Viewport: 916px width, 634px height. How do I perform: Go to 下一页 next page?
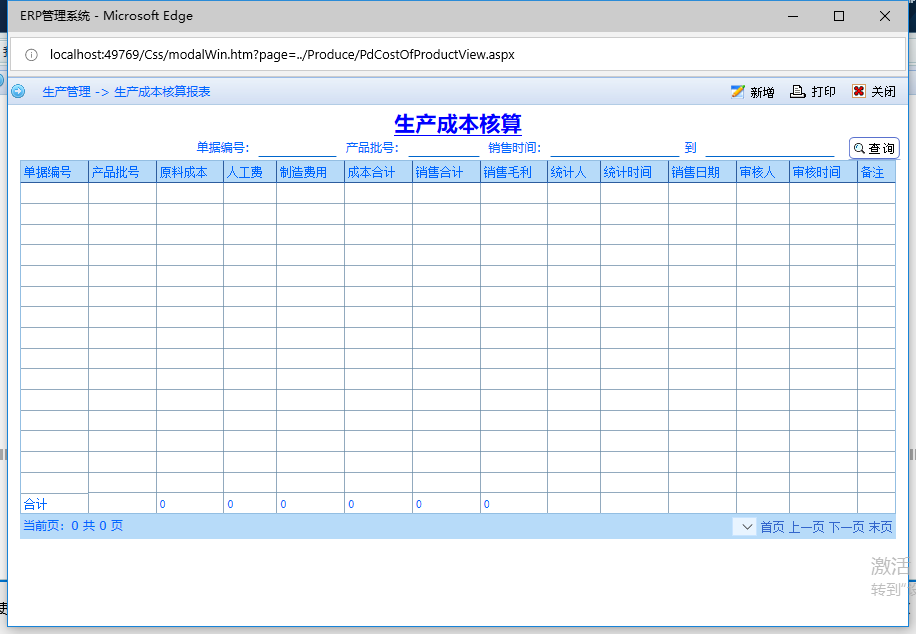[x=846, y=527]
